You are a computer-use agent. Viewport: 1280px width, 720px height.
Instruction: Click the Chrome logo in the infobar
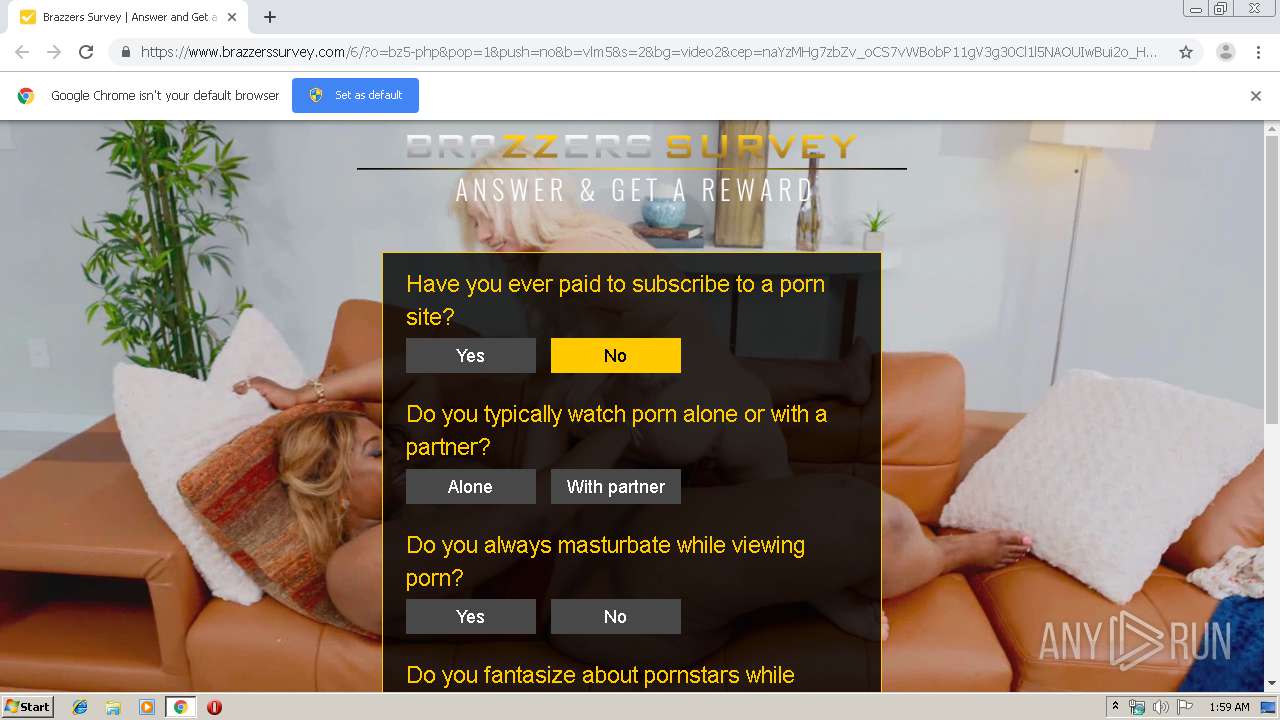click(26, 96)
